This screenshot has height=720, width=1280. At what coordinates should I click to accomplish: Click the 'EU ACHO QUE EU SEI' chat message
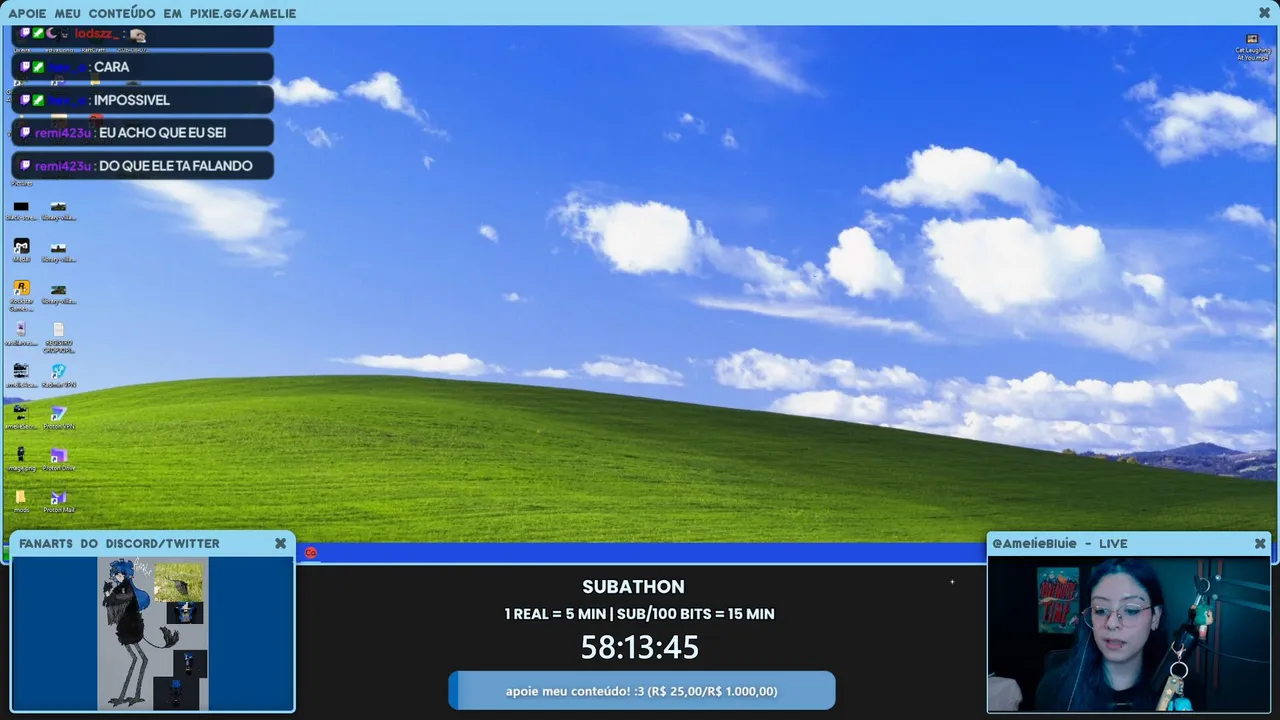(x=163, y=133)
